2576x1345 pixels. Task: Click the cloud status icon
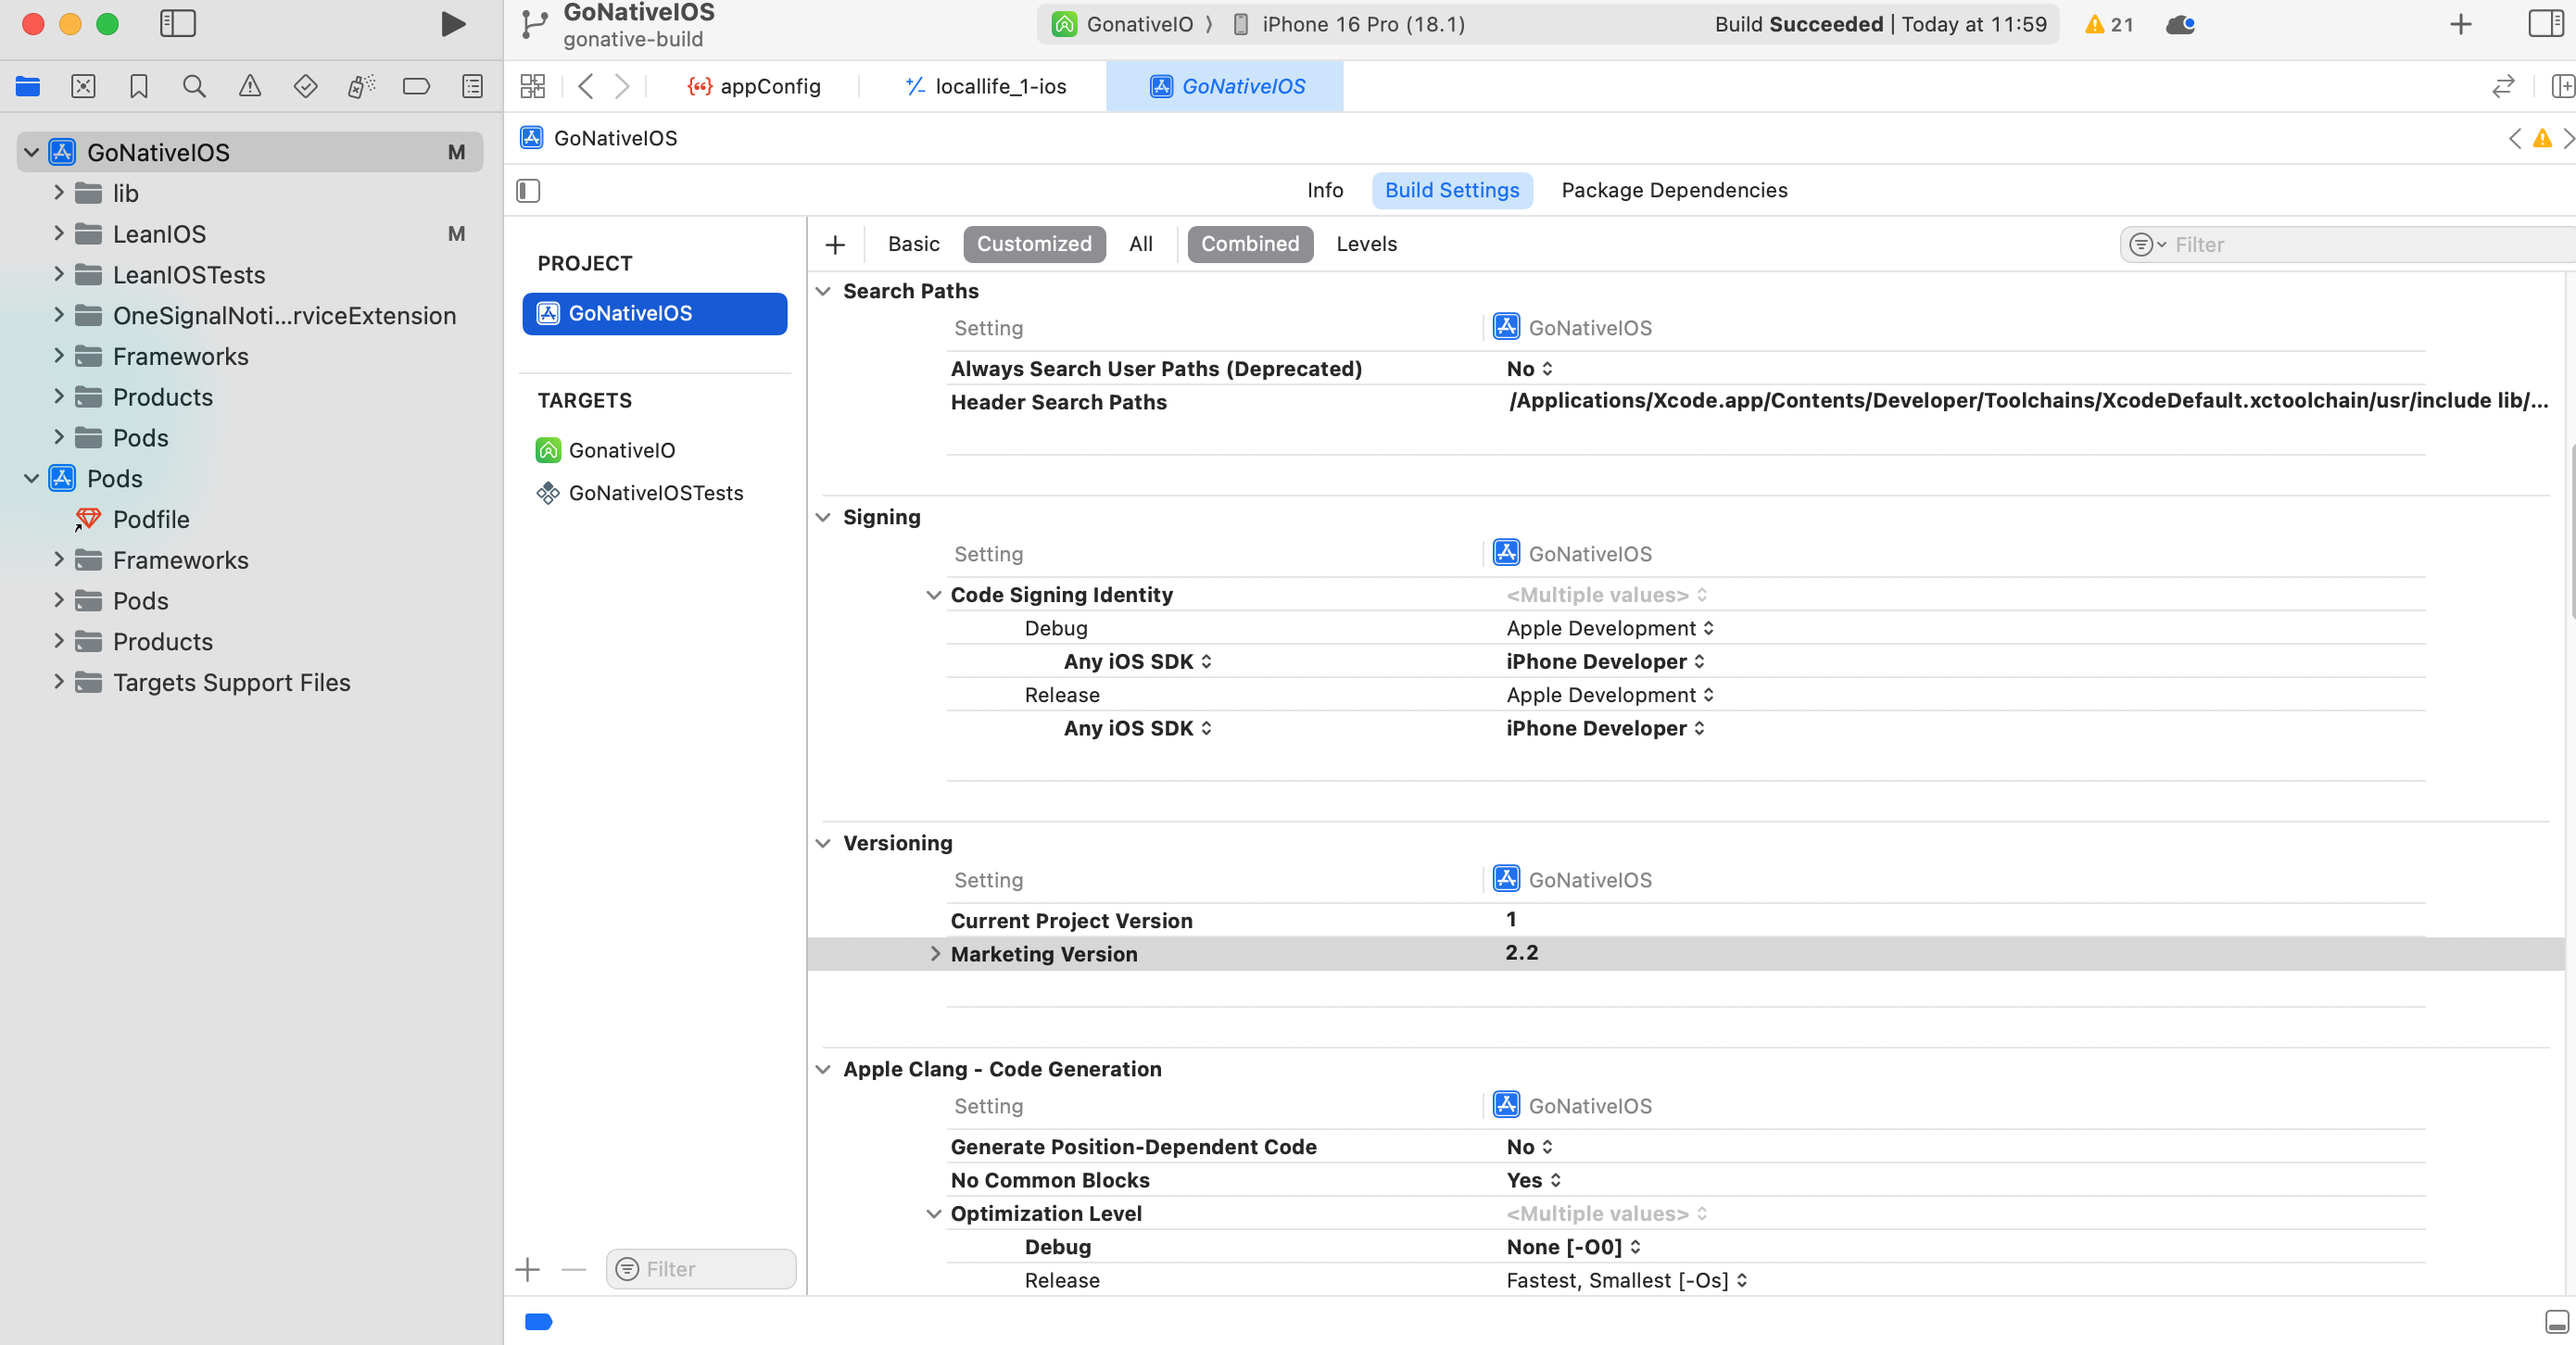2180,25
